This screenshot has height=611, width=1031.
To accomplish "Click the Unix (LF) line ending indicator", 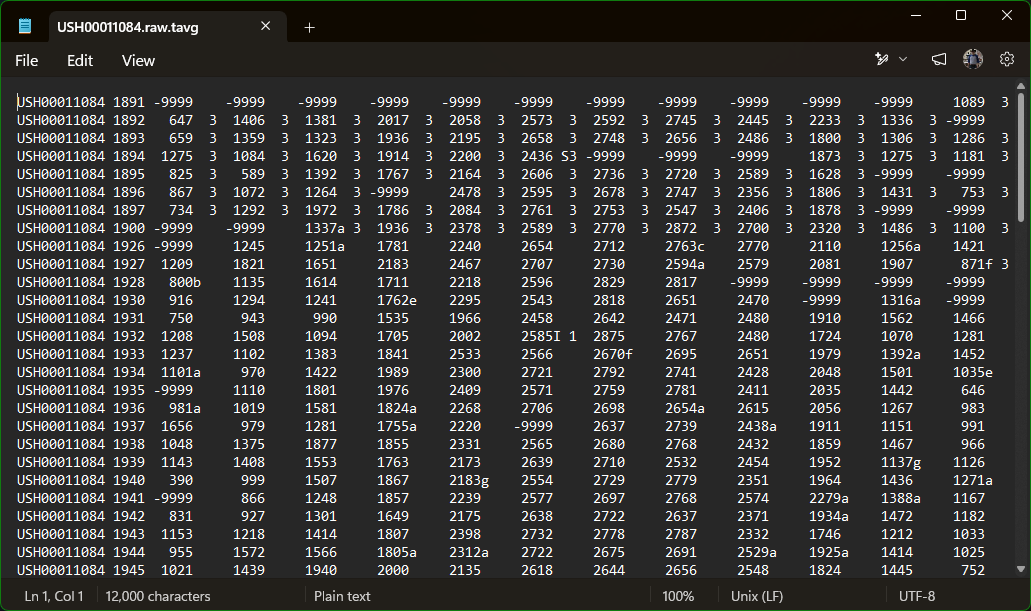I will coord(757,596).
